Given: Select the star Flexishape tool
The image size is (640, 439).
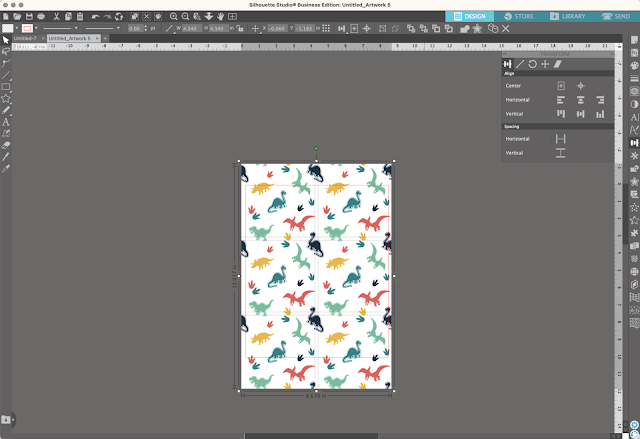Looking at the screenshot, I should pos(5,98).
